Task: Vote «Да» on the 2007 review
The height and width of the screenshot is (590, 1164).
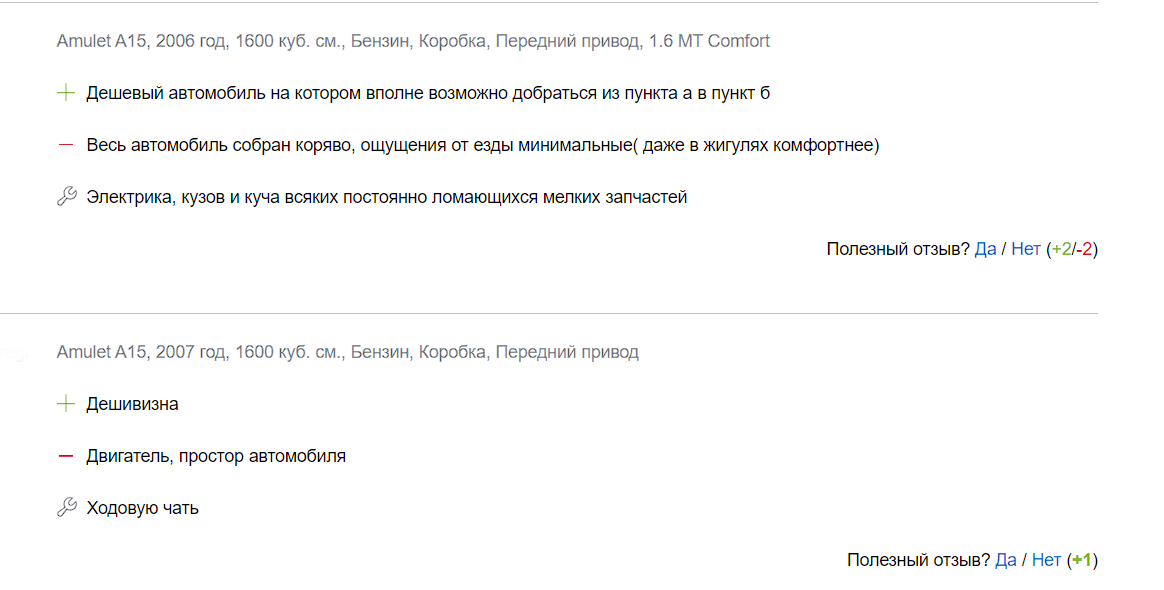Action: coord(1007,559)
